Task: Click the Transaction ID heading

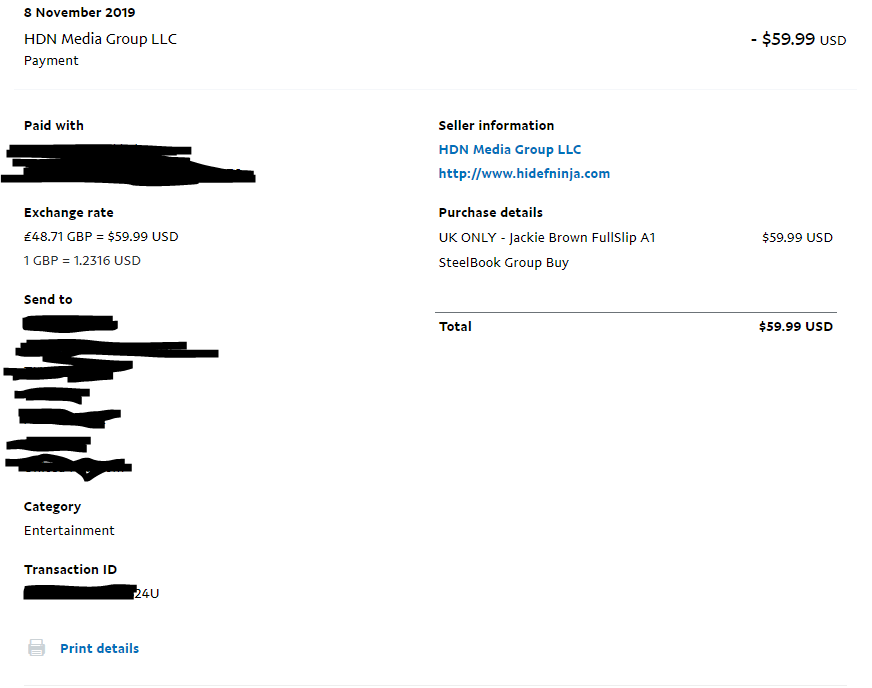Action: click(x=71, y=570)
